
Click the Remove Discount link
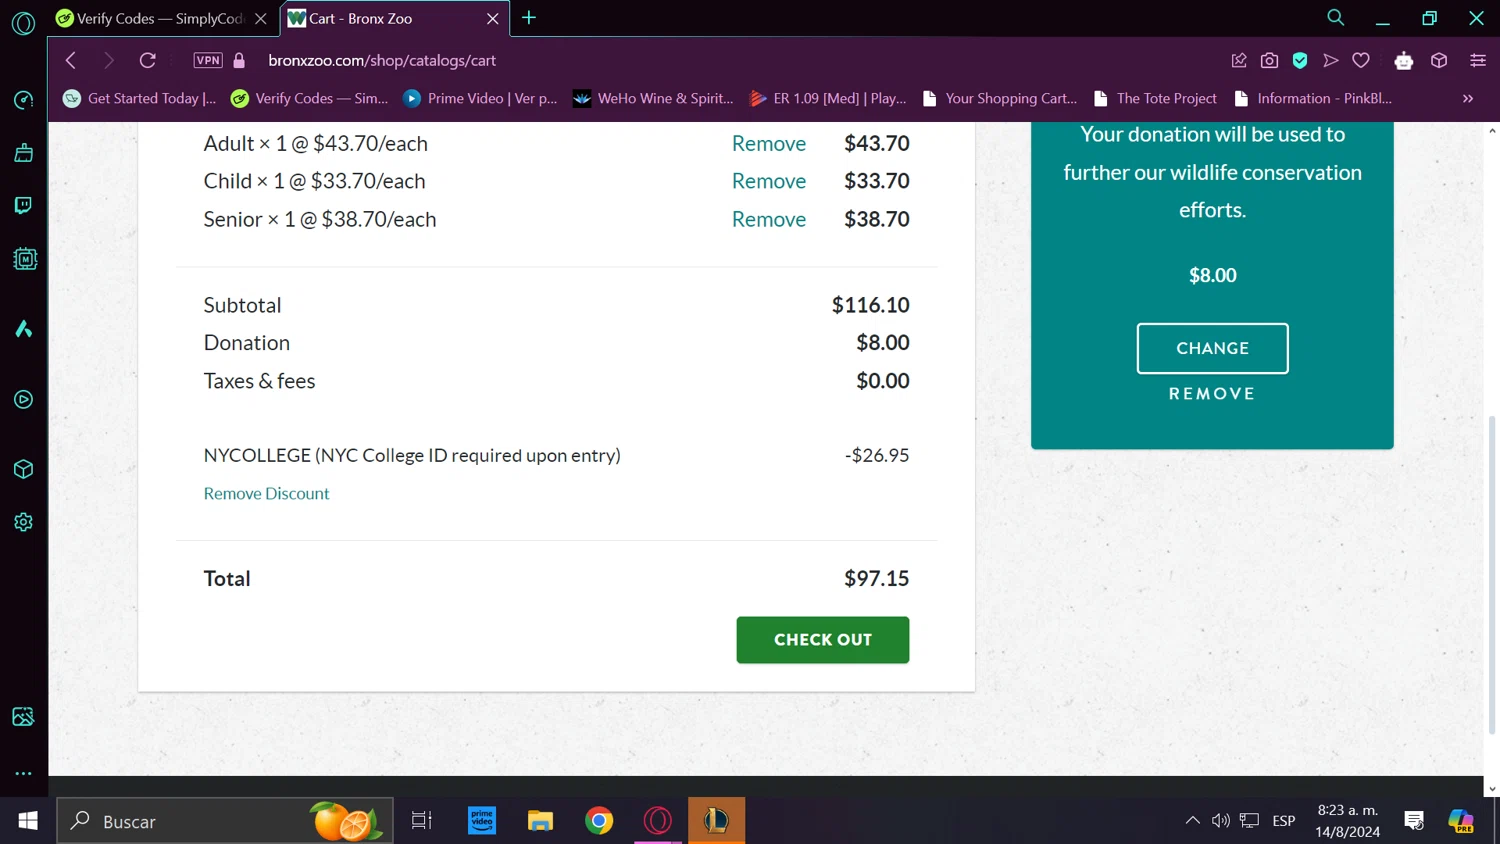(x=266, y=493)
